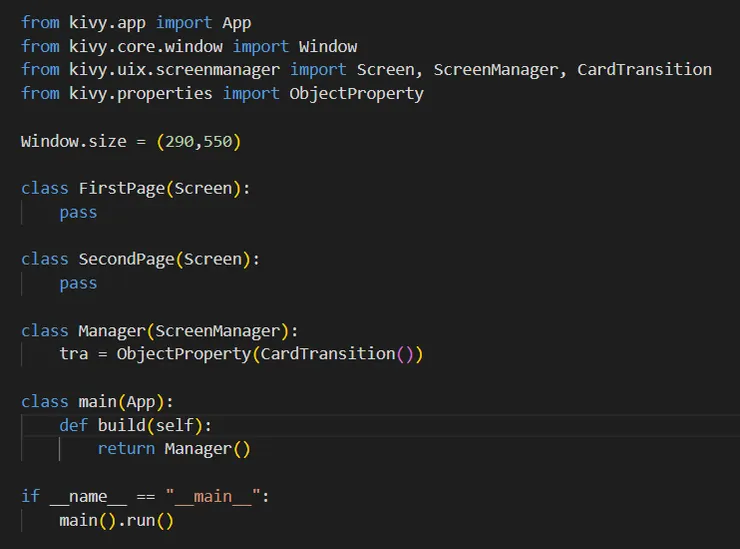Click 'ObjectProperty' in the import line
740x549 pixels.
point(357,93)
